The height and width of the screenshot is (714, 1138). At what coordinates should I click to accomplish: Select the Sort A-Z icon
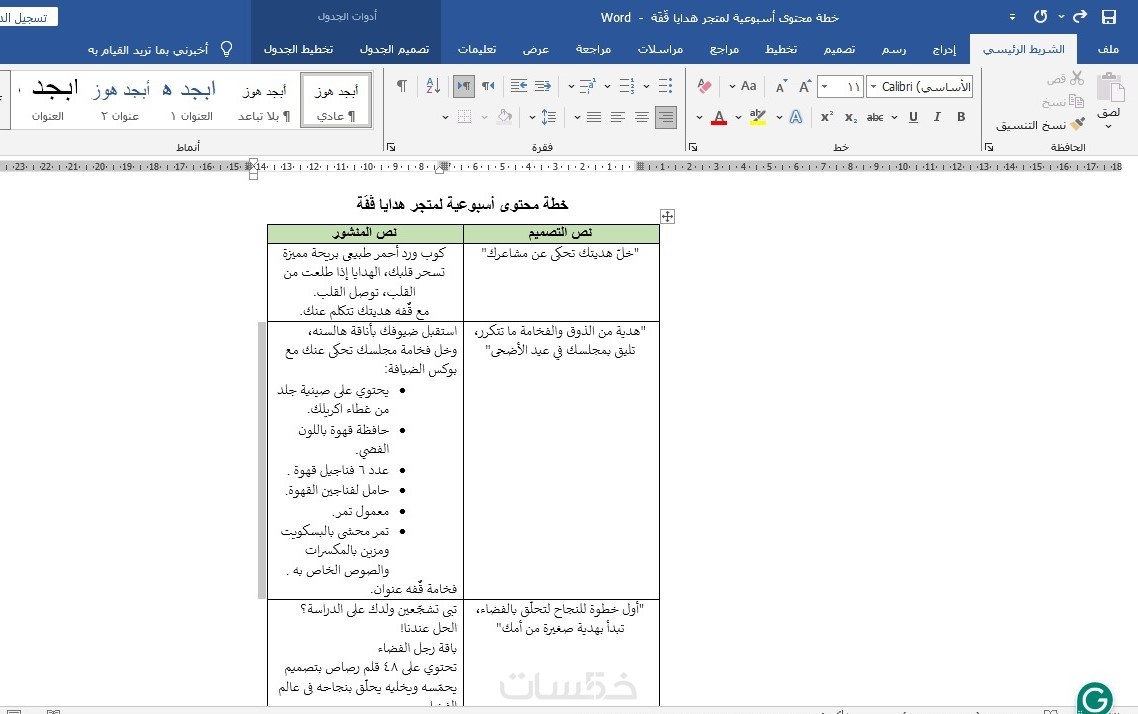tap(433, 86)
